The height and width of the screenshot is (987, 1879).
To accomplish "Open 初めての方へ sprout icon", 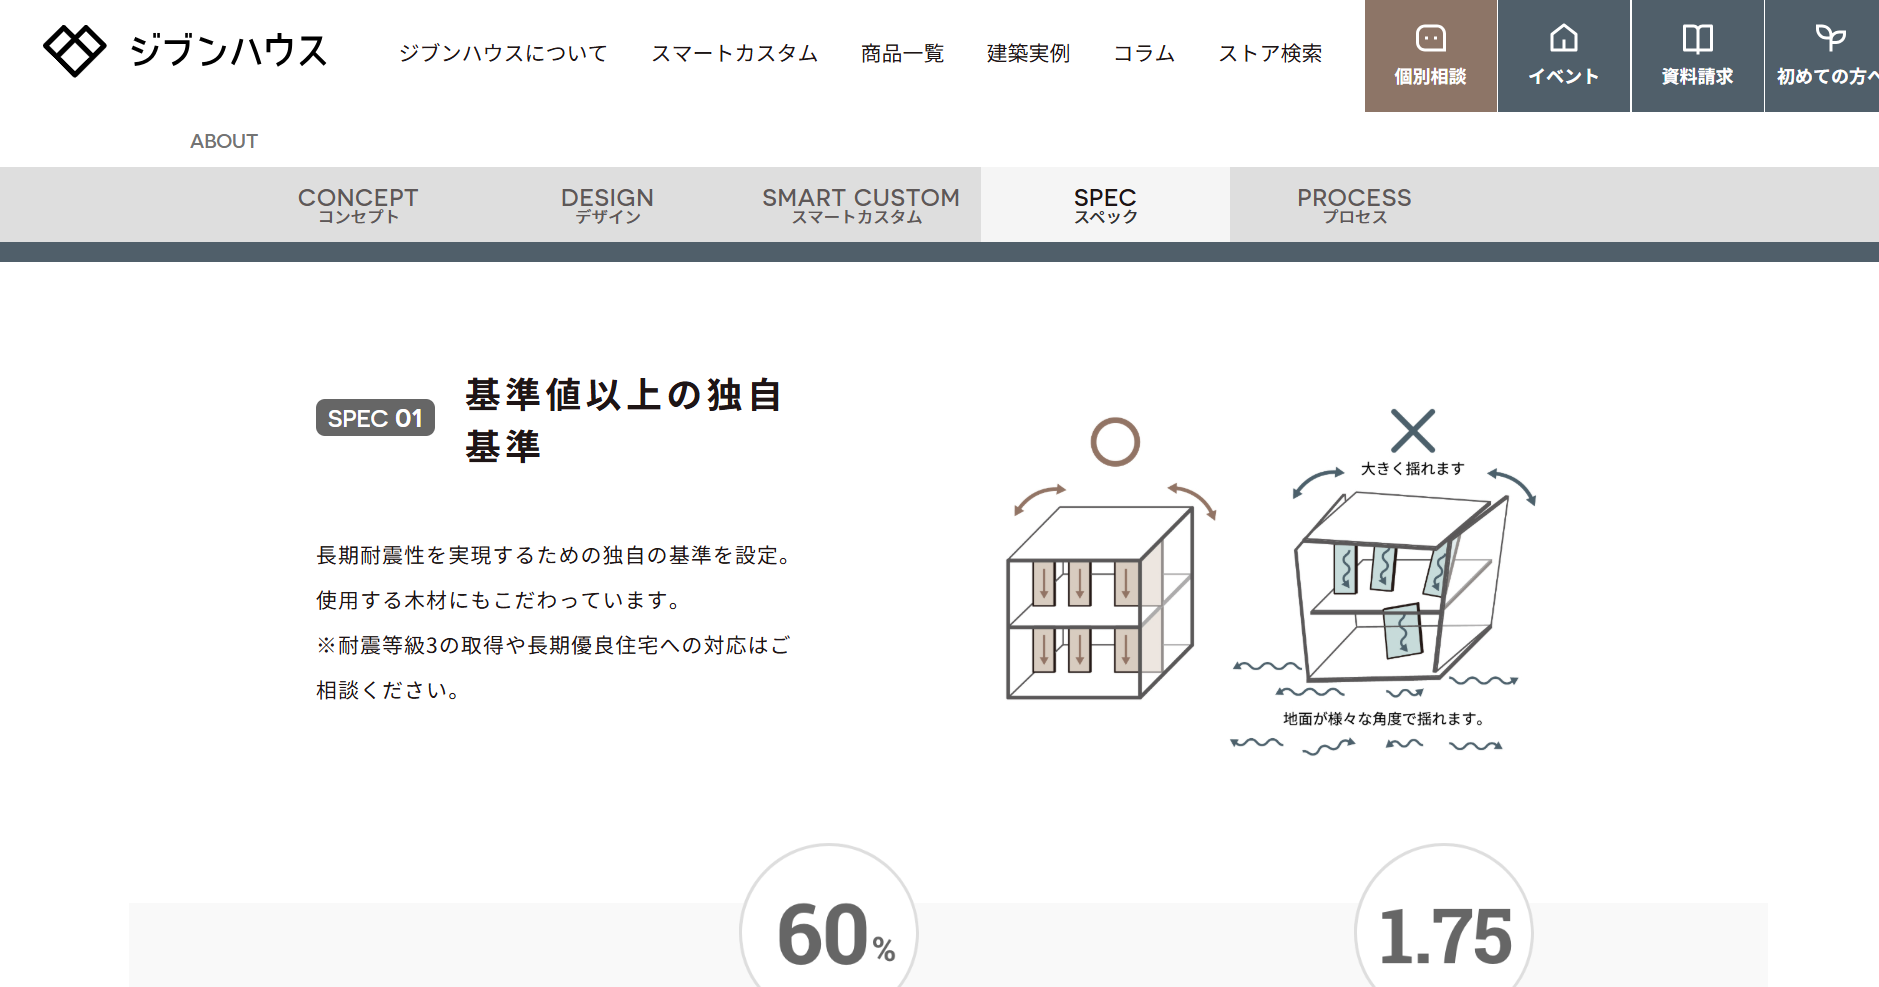I will coord(1829,39).
